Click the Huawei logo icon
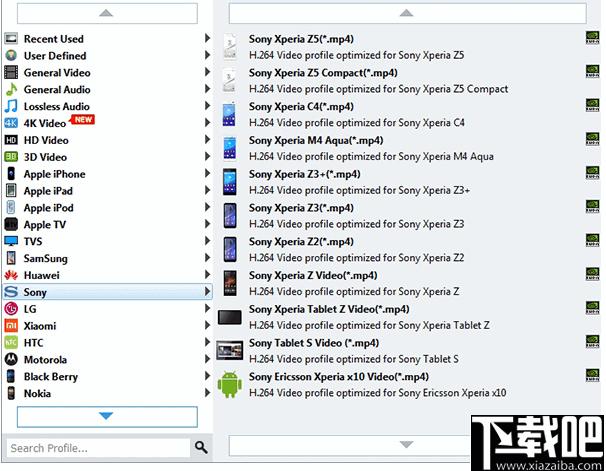The image size is (606, 471). (x=11, y=275)
